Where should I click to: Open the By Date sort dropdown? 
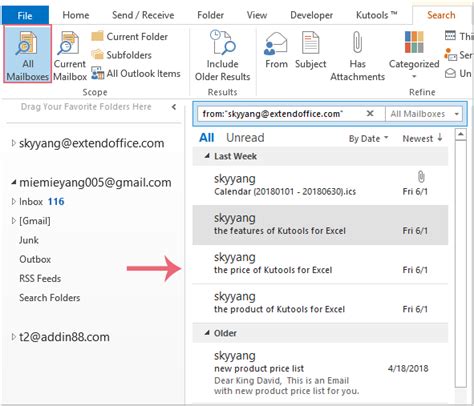pos(368,138)
